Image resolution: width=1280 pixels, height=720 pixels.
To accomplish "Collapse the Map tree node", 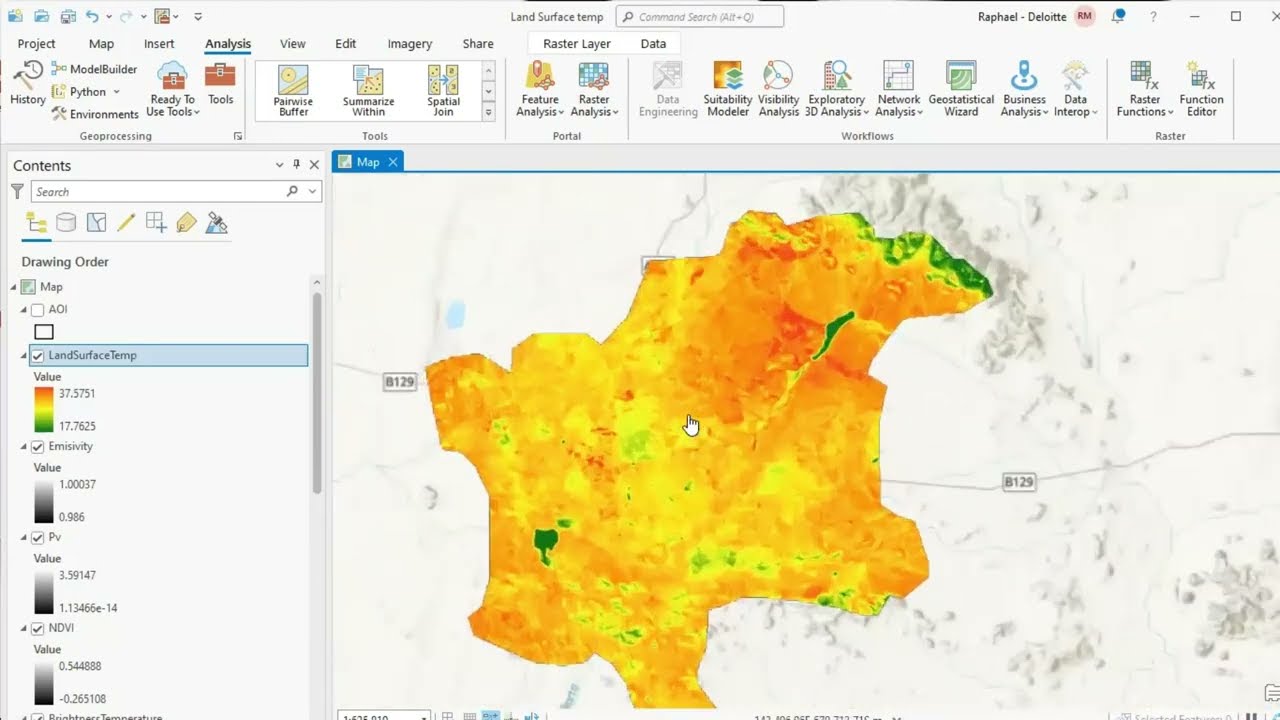I will (x=14, y=287).
